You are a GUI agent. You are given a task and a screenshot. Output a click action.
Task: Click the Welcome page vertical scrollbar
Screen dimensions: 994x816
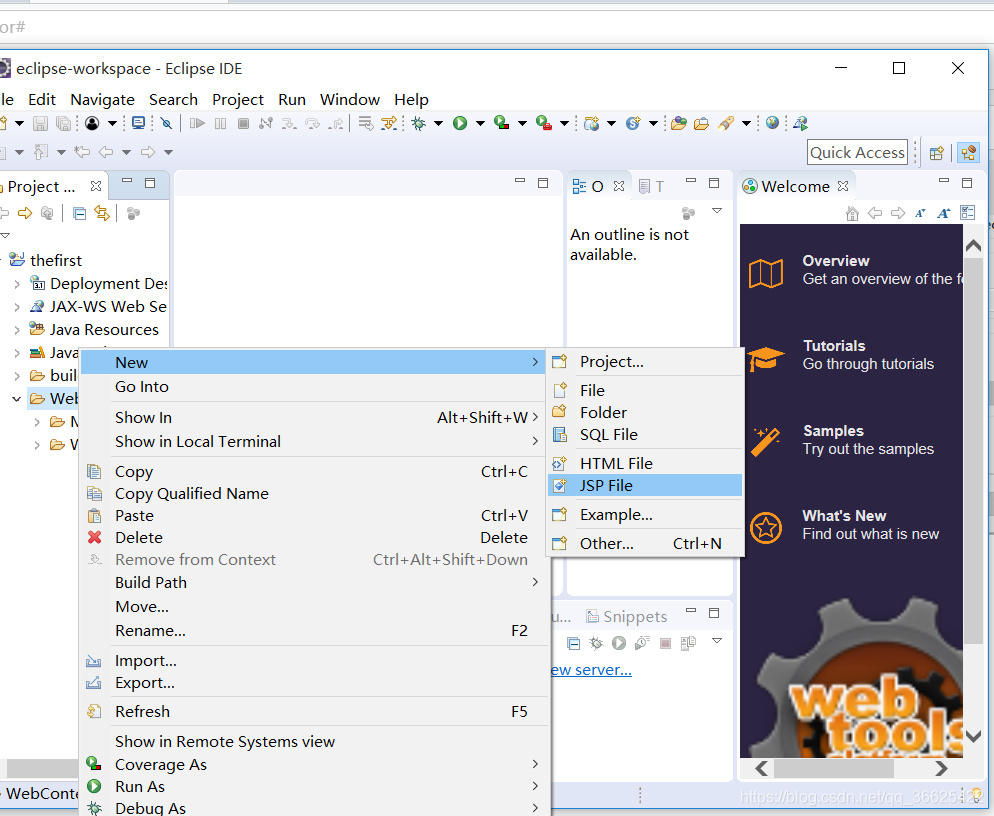972,450
